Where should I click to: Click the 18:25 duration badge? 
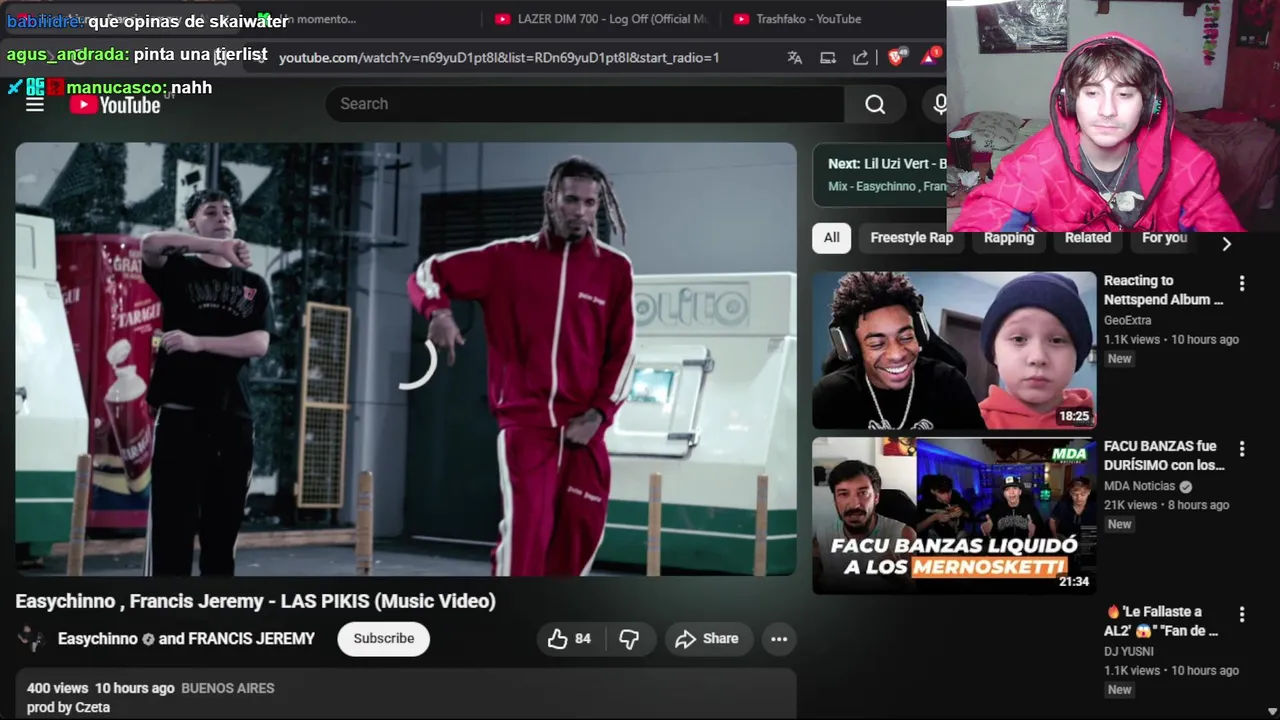point(1074,416)
